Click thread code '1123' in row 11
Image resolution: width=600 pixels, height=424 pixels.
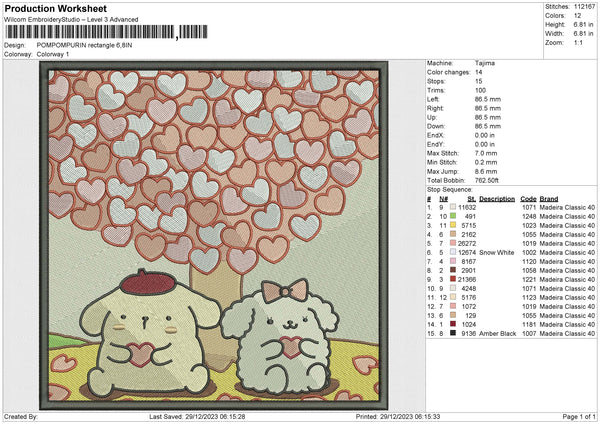click(529, 298)
